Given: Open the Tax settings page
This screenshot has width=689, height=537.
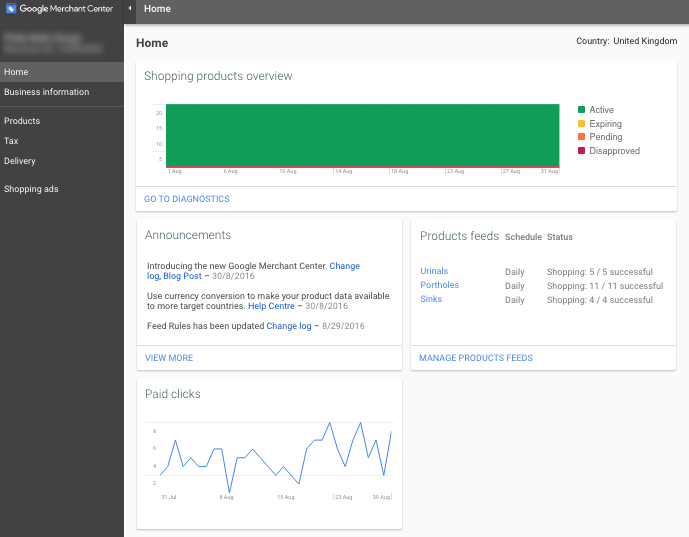Looking at the screenshot, I should [x=11, y=141].
